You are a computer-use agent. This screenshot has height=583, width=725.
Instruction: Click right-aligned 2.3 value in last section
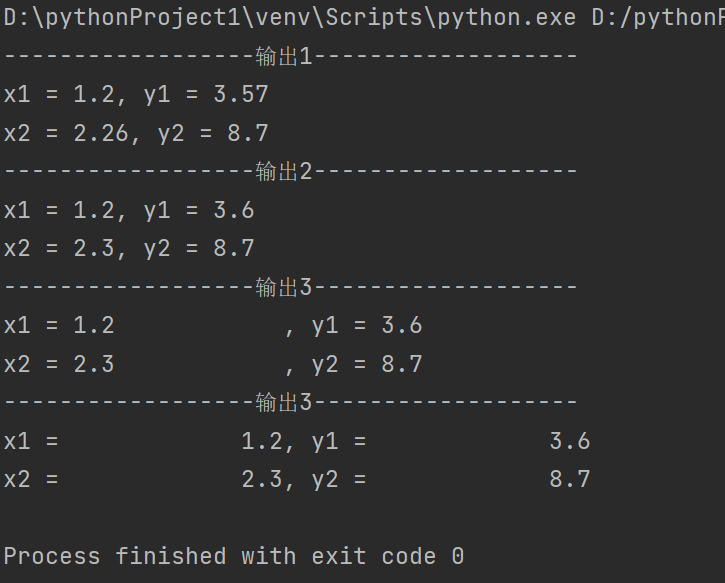pos(261,479)
